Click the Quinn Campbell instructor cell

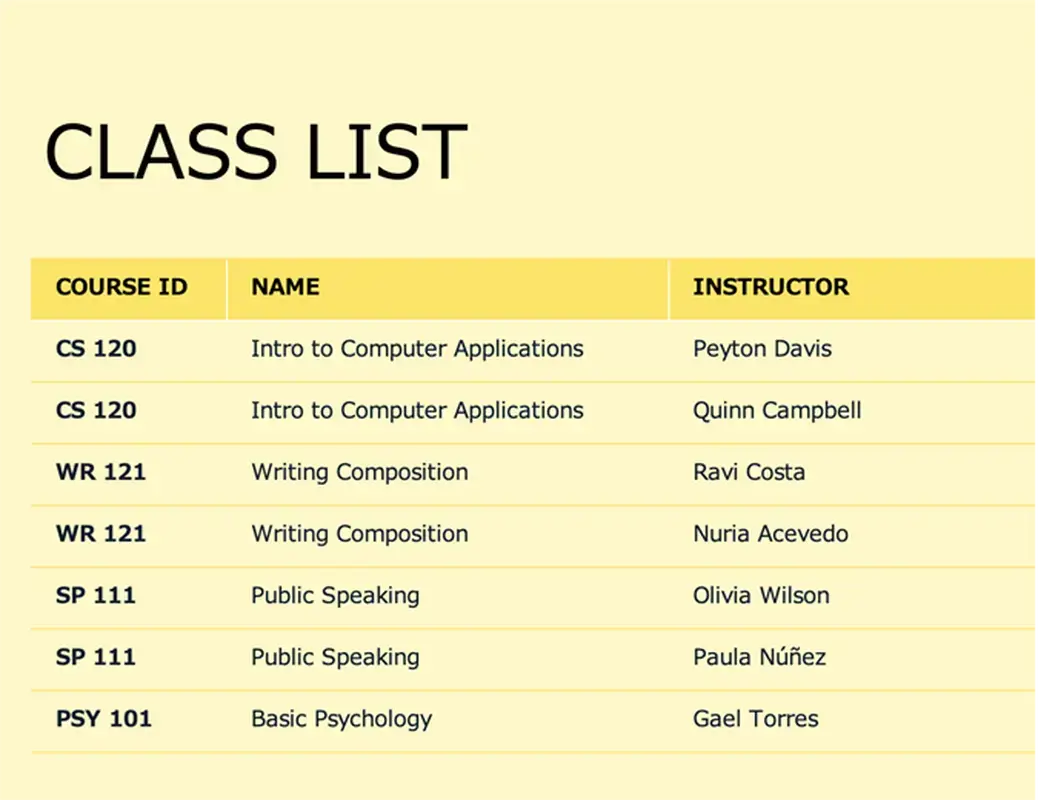click(777, 411)
